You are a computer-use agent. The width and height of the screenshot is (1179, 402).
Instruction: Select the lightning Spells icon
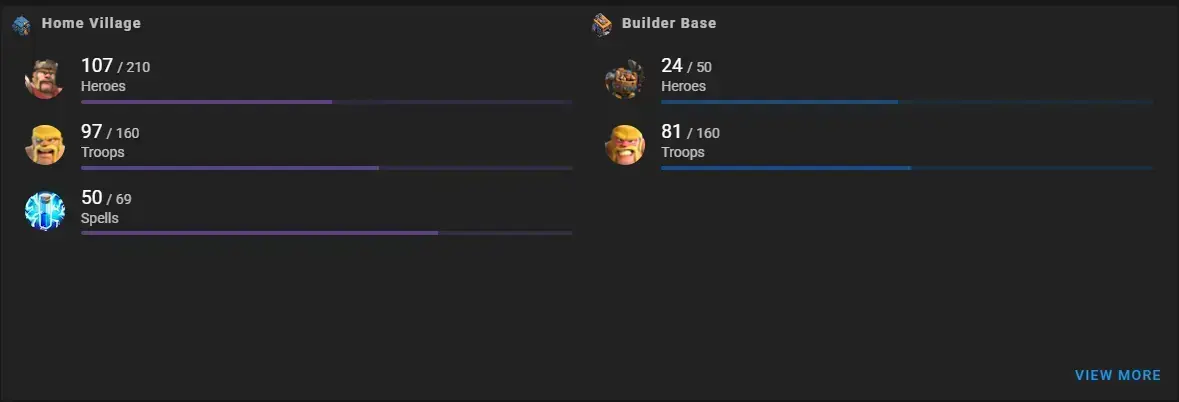pyautogui.click(x=44, y=210)
